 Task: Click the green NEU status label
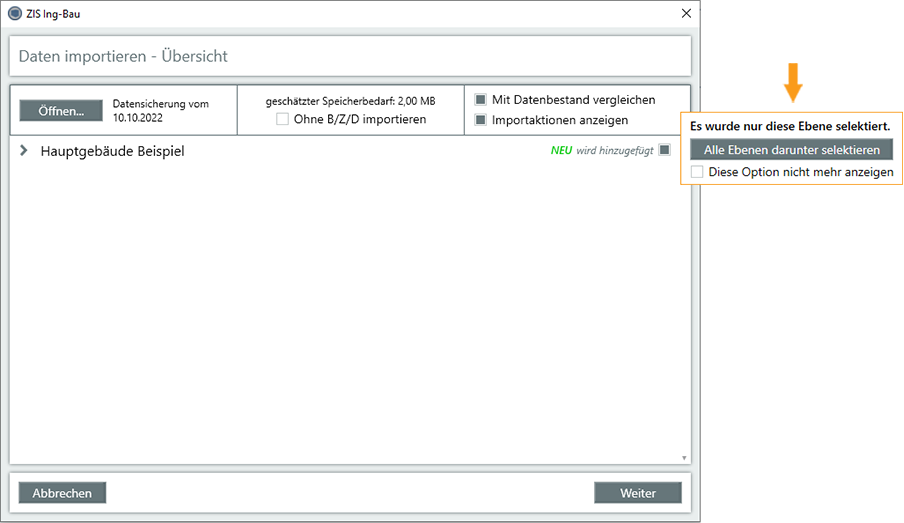pos(561,150)
